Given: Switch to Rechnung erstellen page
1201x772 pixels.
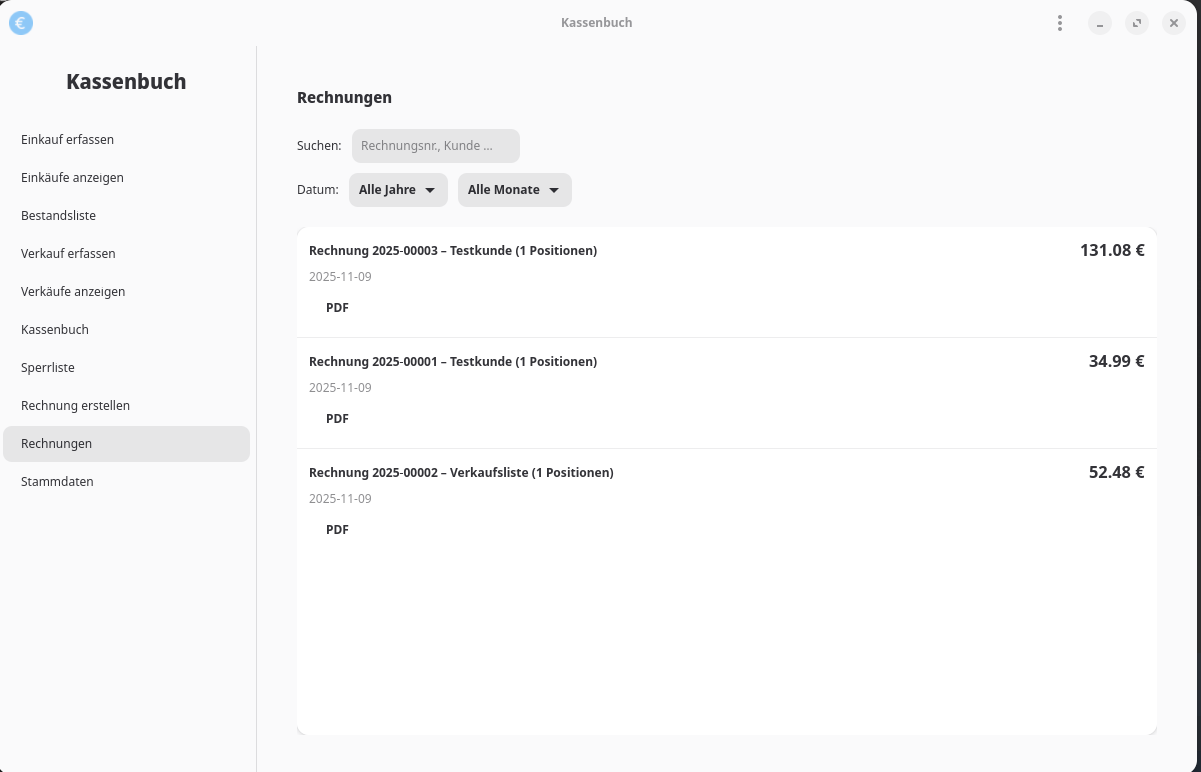Looking at the screenshot, I should tap(75, 406).
